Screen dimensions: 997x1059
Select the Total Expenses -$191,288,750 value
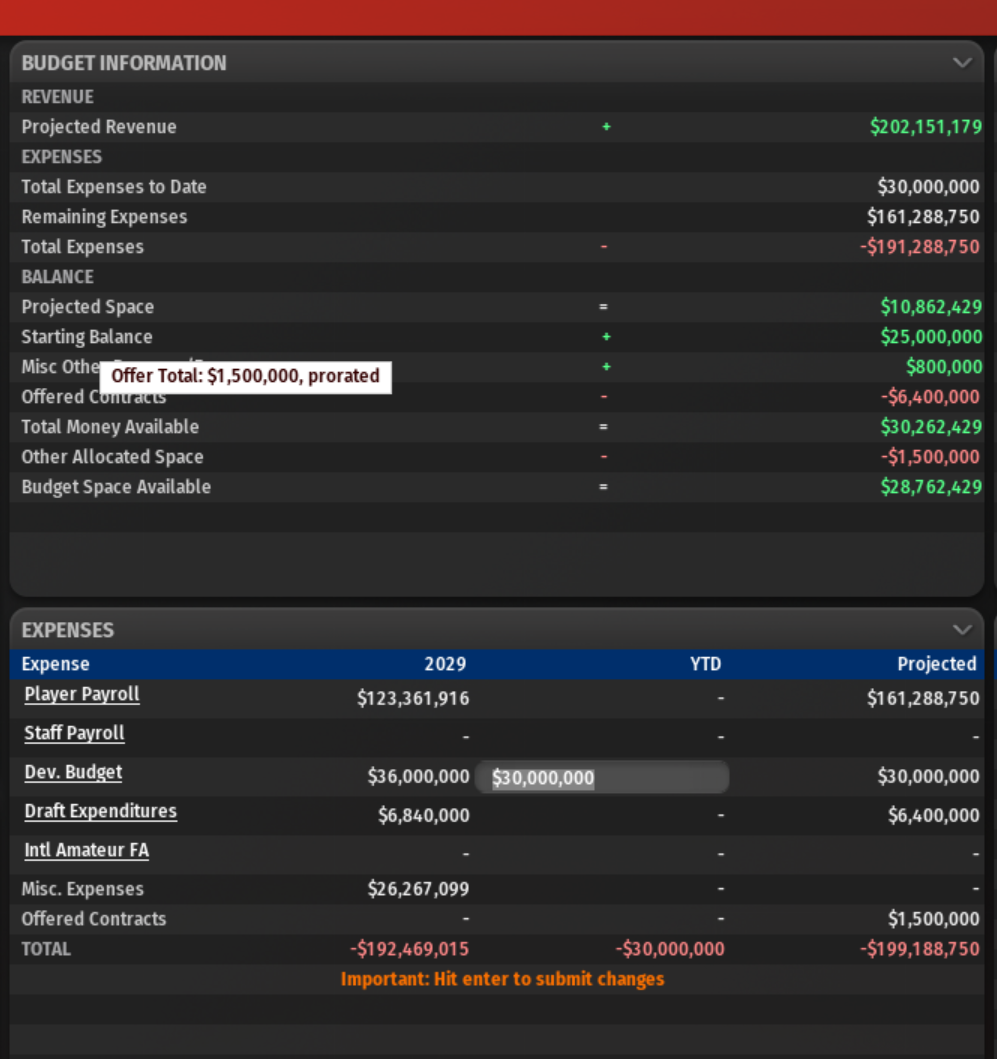point(920,247)
